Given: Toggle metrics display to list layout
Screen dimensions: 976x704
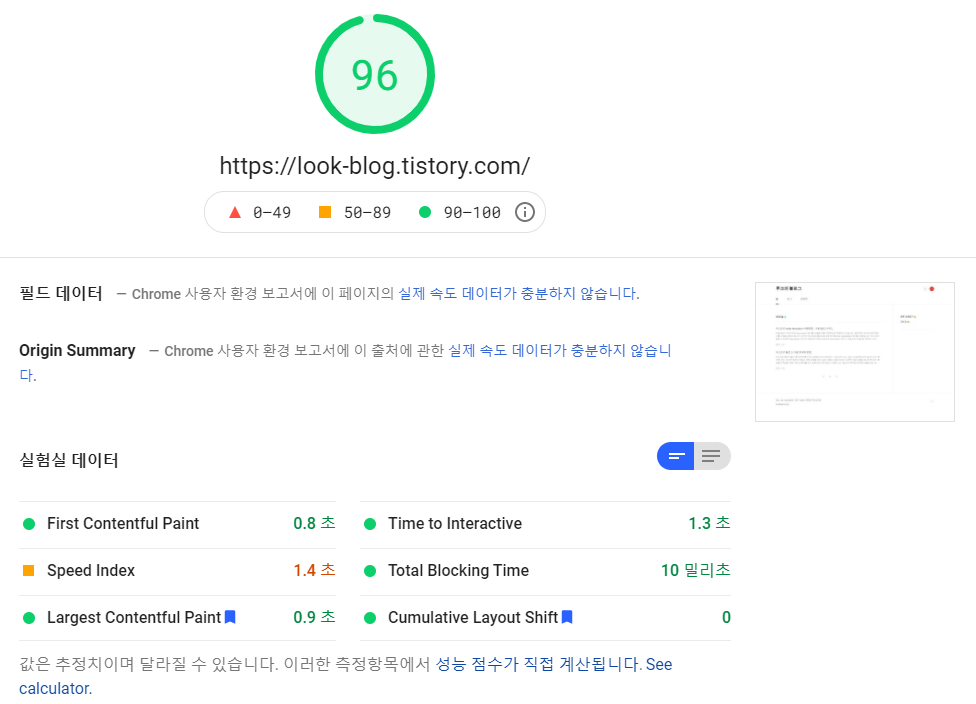Looking at the screenshot, I should tap(711, 456).
